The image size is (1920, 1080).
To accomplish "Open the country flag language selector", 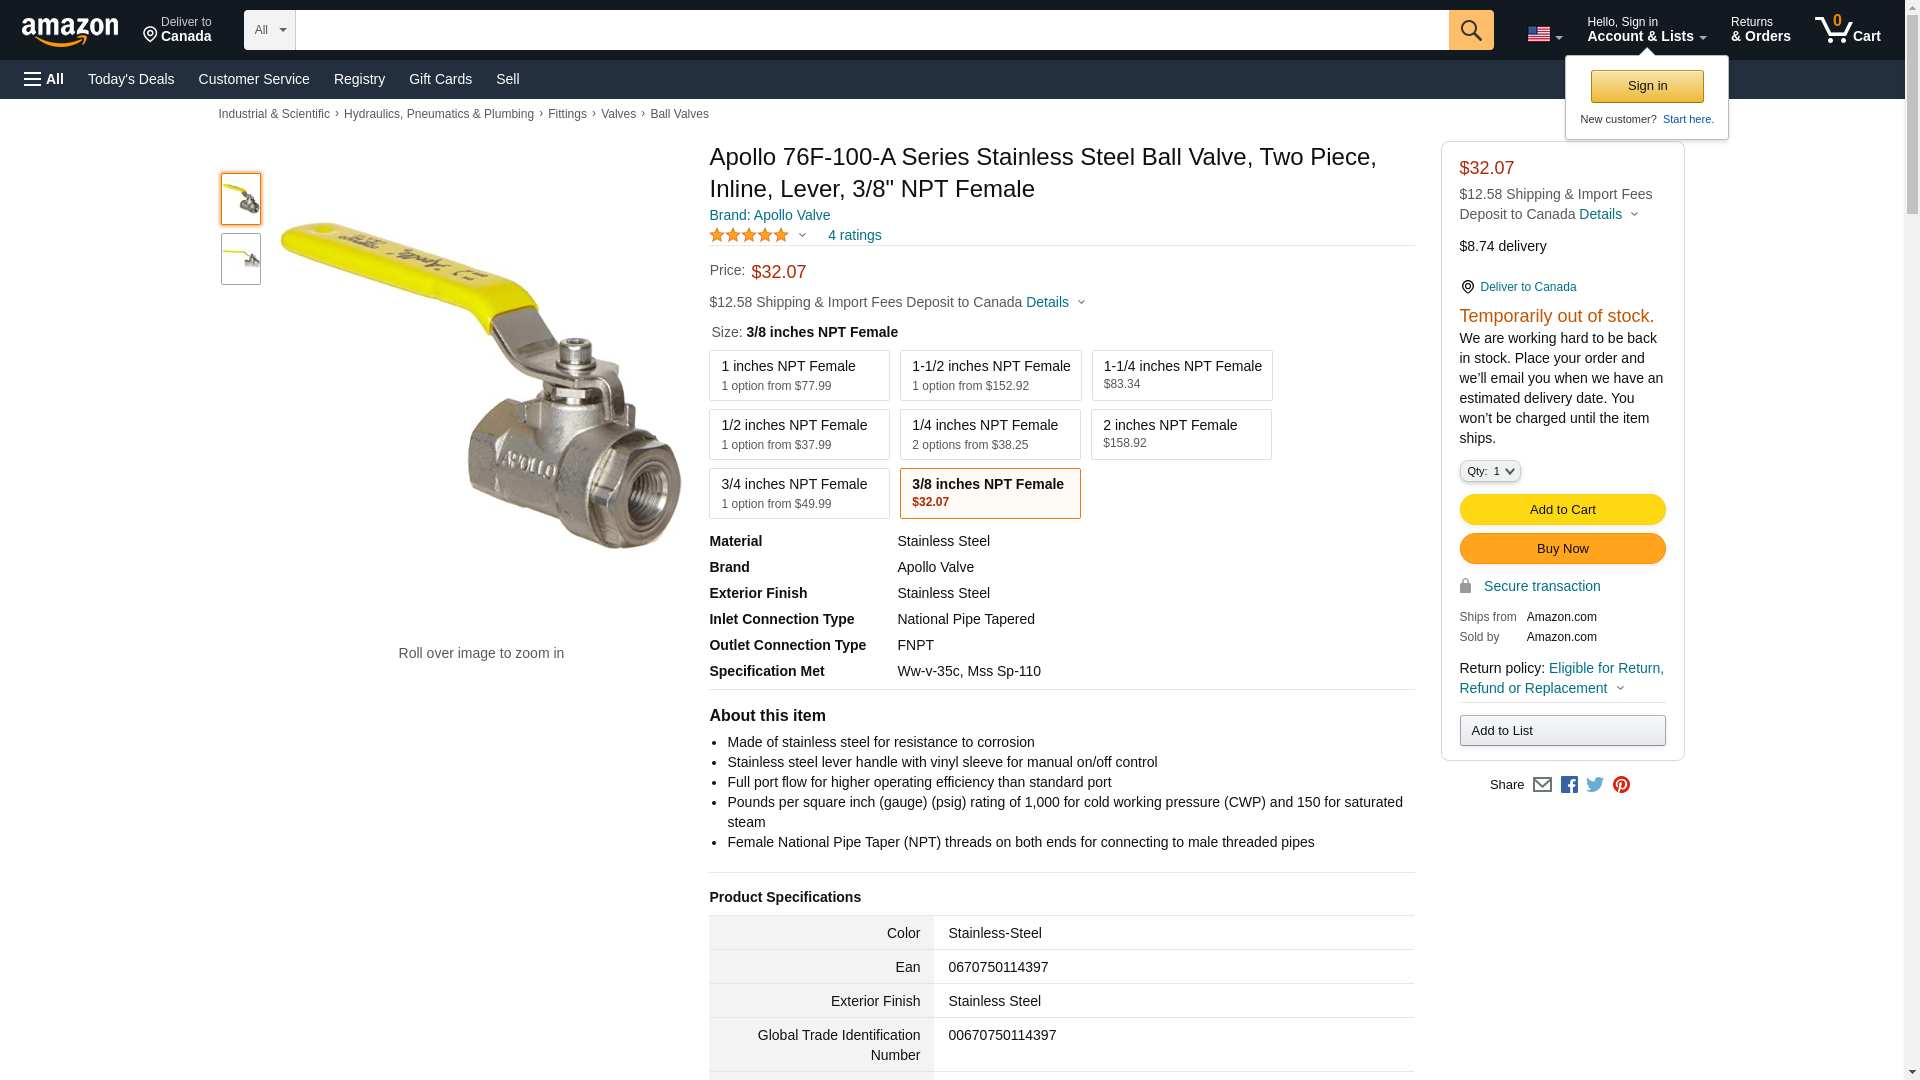I will point(1544,34).
